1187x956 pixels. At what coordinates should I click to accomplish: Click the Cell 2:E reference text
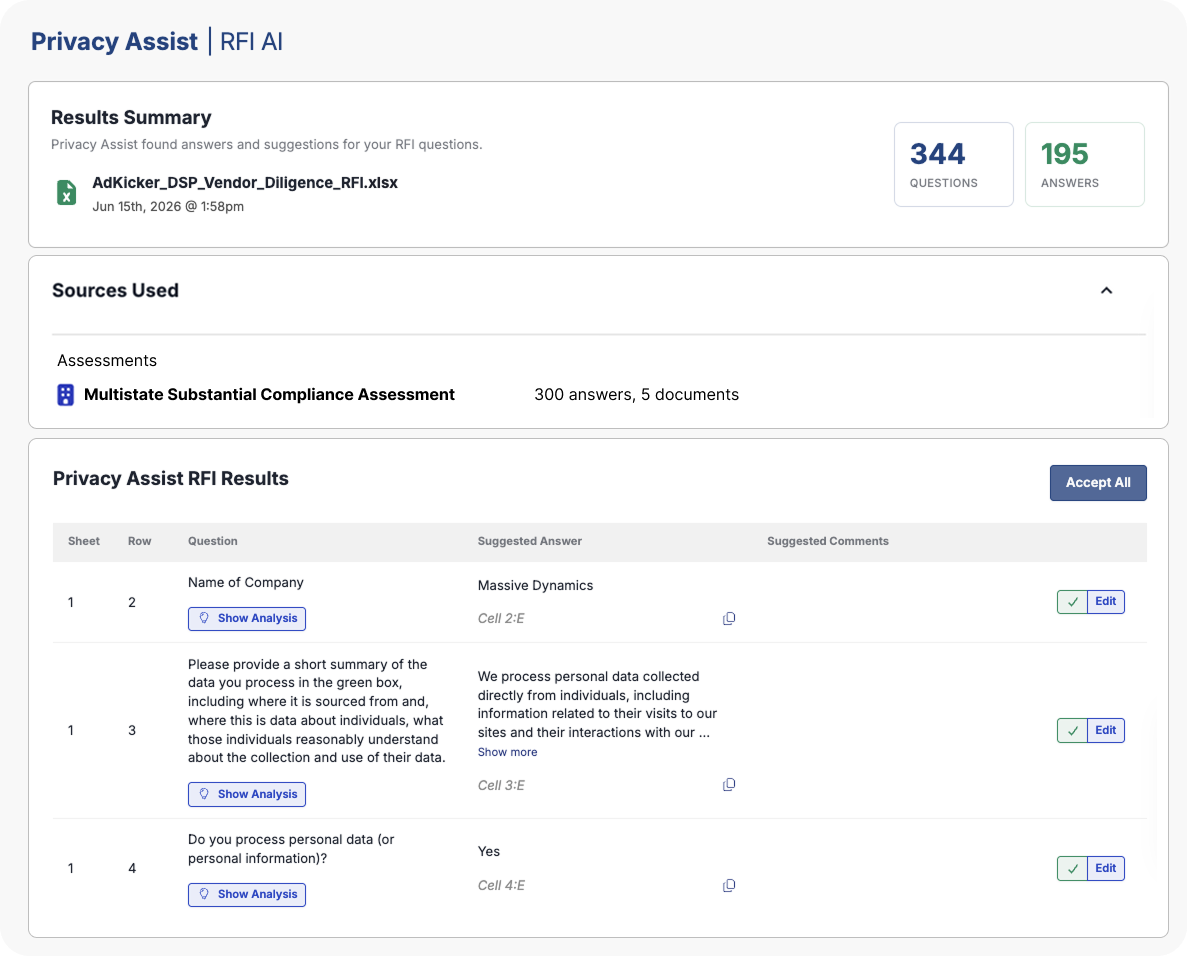[x=501, y=618]
